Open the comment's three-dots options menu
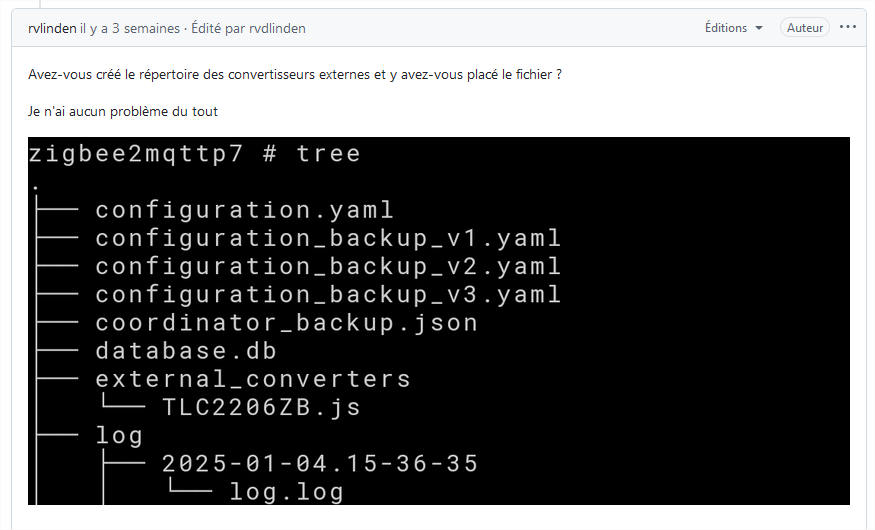The image size is (875, 530). pos(848,28)
